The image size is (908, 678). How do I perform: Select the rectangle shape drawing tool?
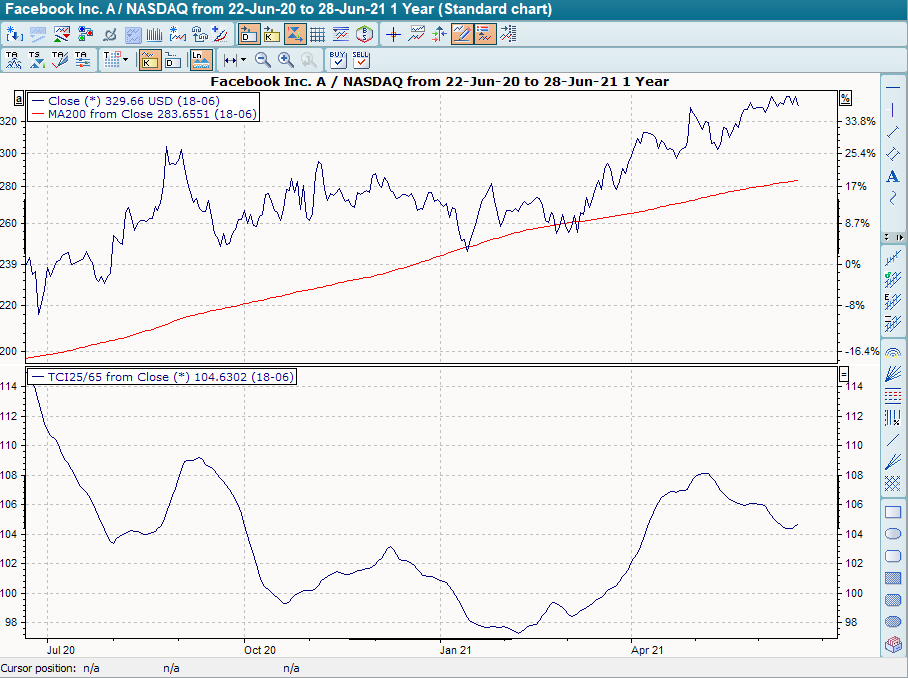[893, 512]
